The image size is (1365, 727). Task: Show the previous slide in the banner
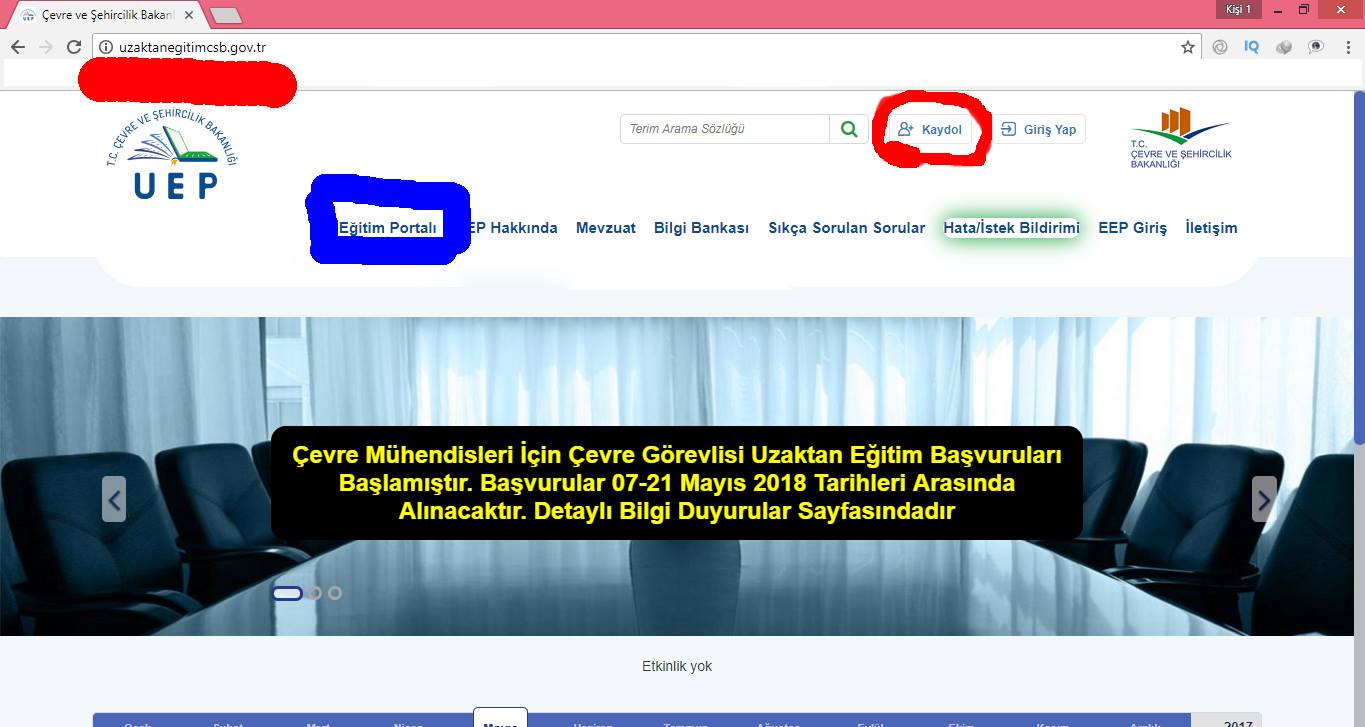pos(114,499)
